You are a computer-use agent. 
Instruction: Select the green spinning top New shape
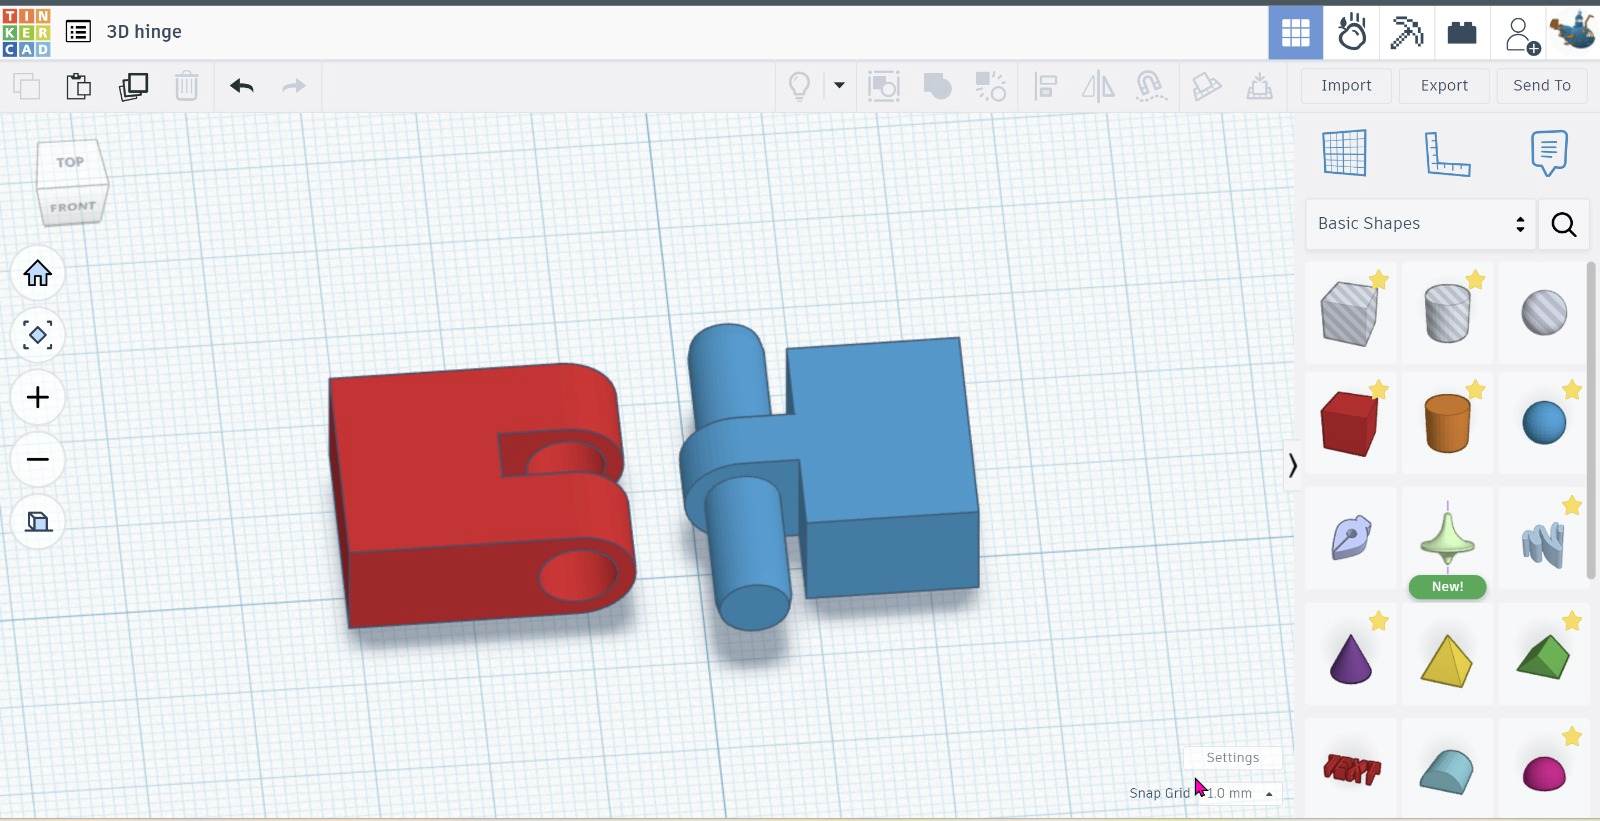pos(1447,538)
